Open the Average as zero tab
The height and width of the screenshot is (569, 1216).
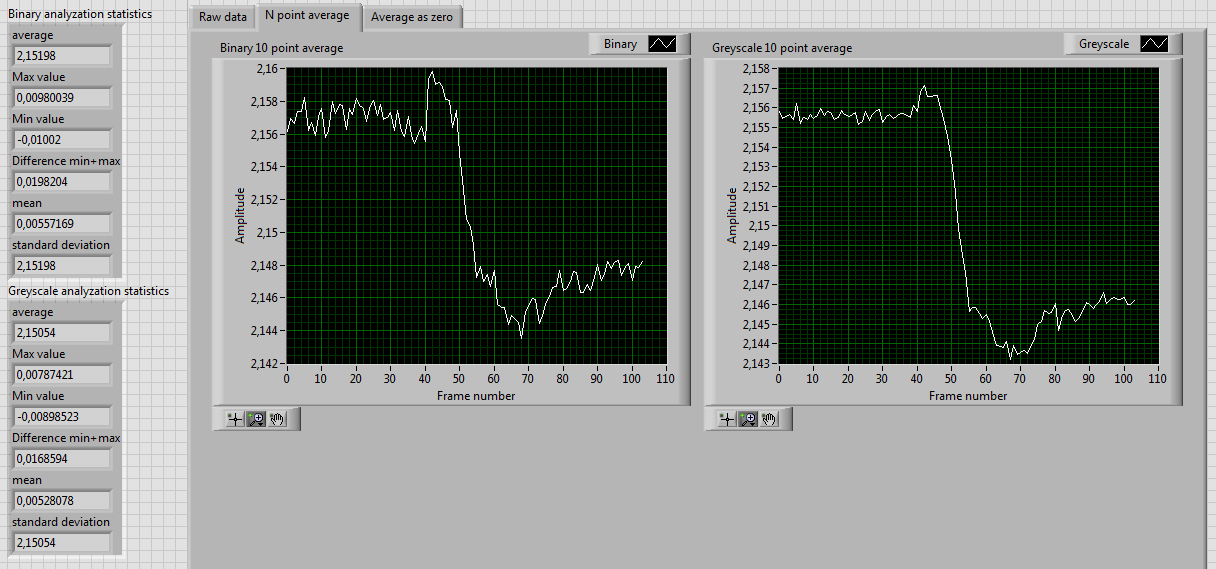tap(412, 17)
